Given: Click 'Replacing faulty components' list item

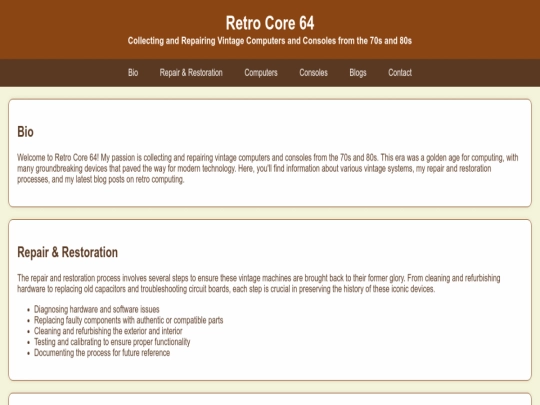Looking at the screenshot, I should tap(128, 320).
